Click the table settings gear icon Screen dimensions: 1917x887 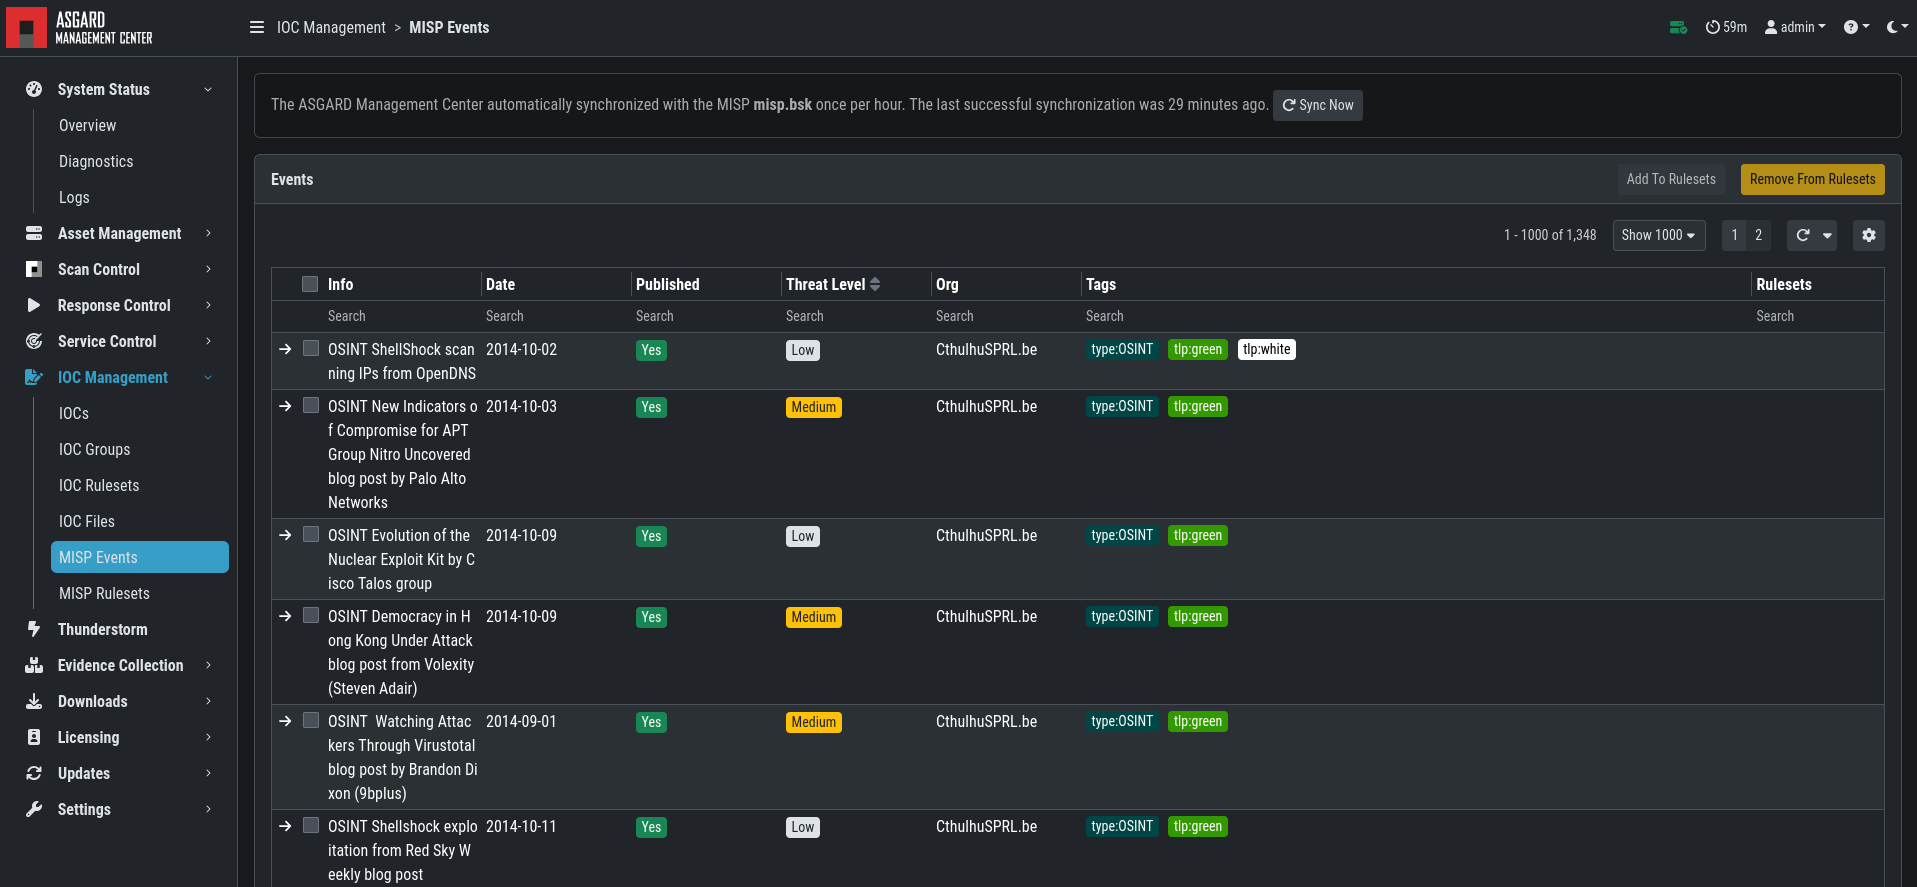coord(1868,235)
